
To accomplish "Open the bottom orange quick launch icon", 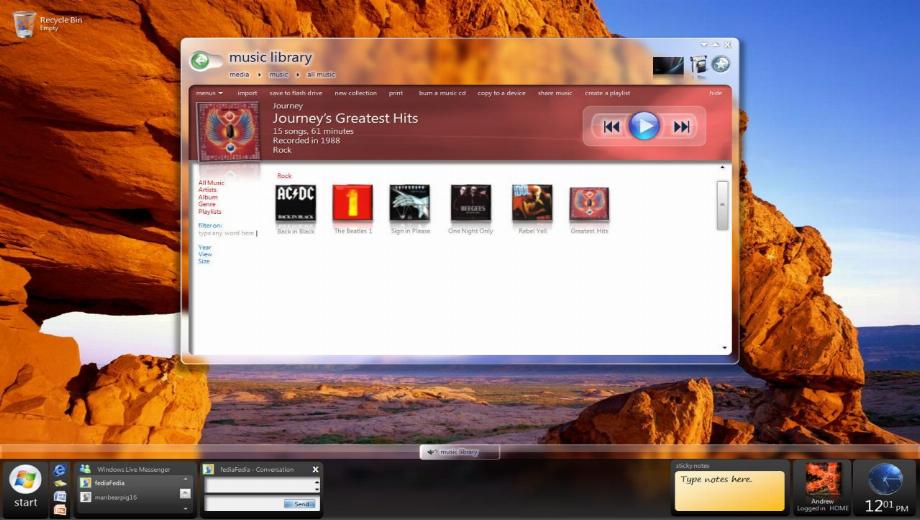I will 59,509.
